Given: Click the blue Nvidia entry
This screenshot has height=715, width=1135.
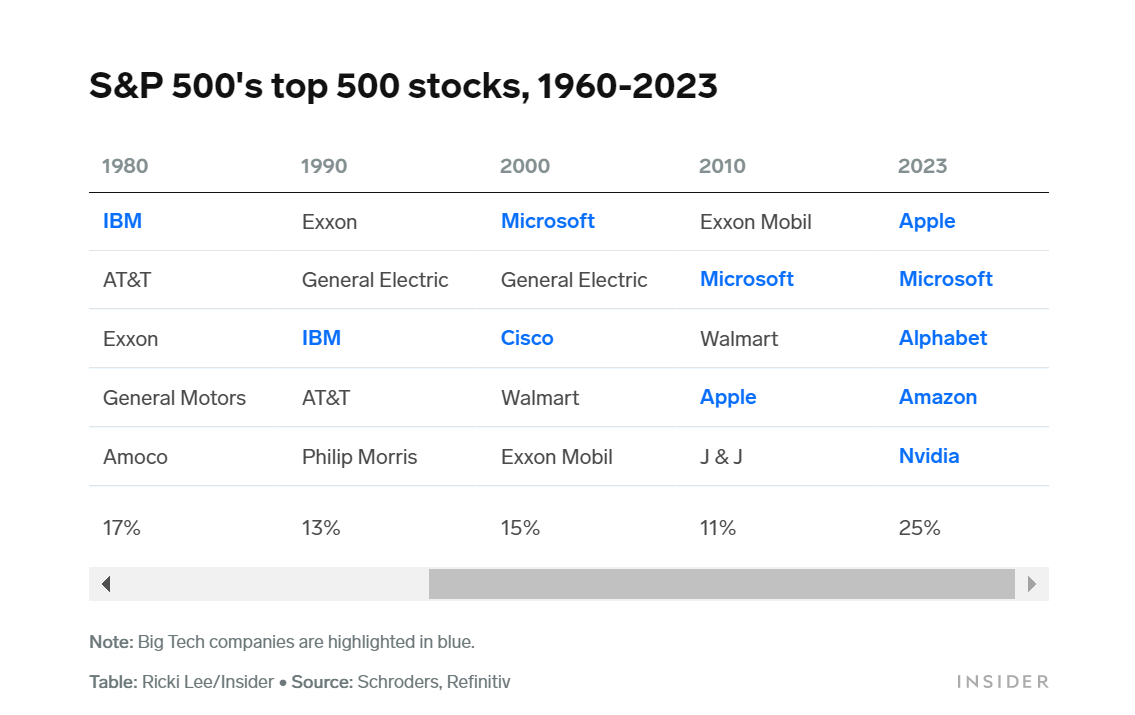Looking at the screenshot, I should click(929, 456).
